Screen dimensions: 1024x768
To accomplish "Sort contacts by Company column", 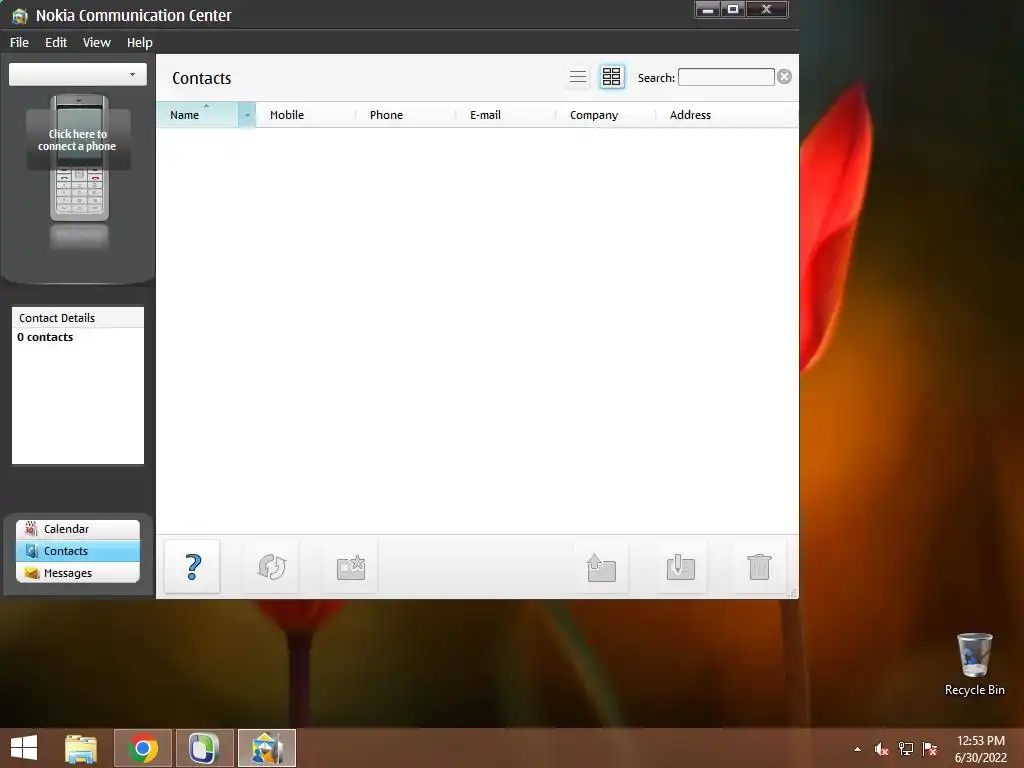I will (605, 115).
